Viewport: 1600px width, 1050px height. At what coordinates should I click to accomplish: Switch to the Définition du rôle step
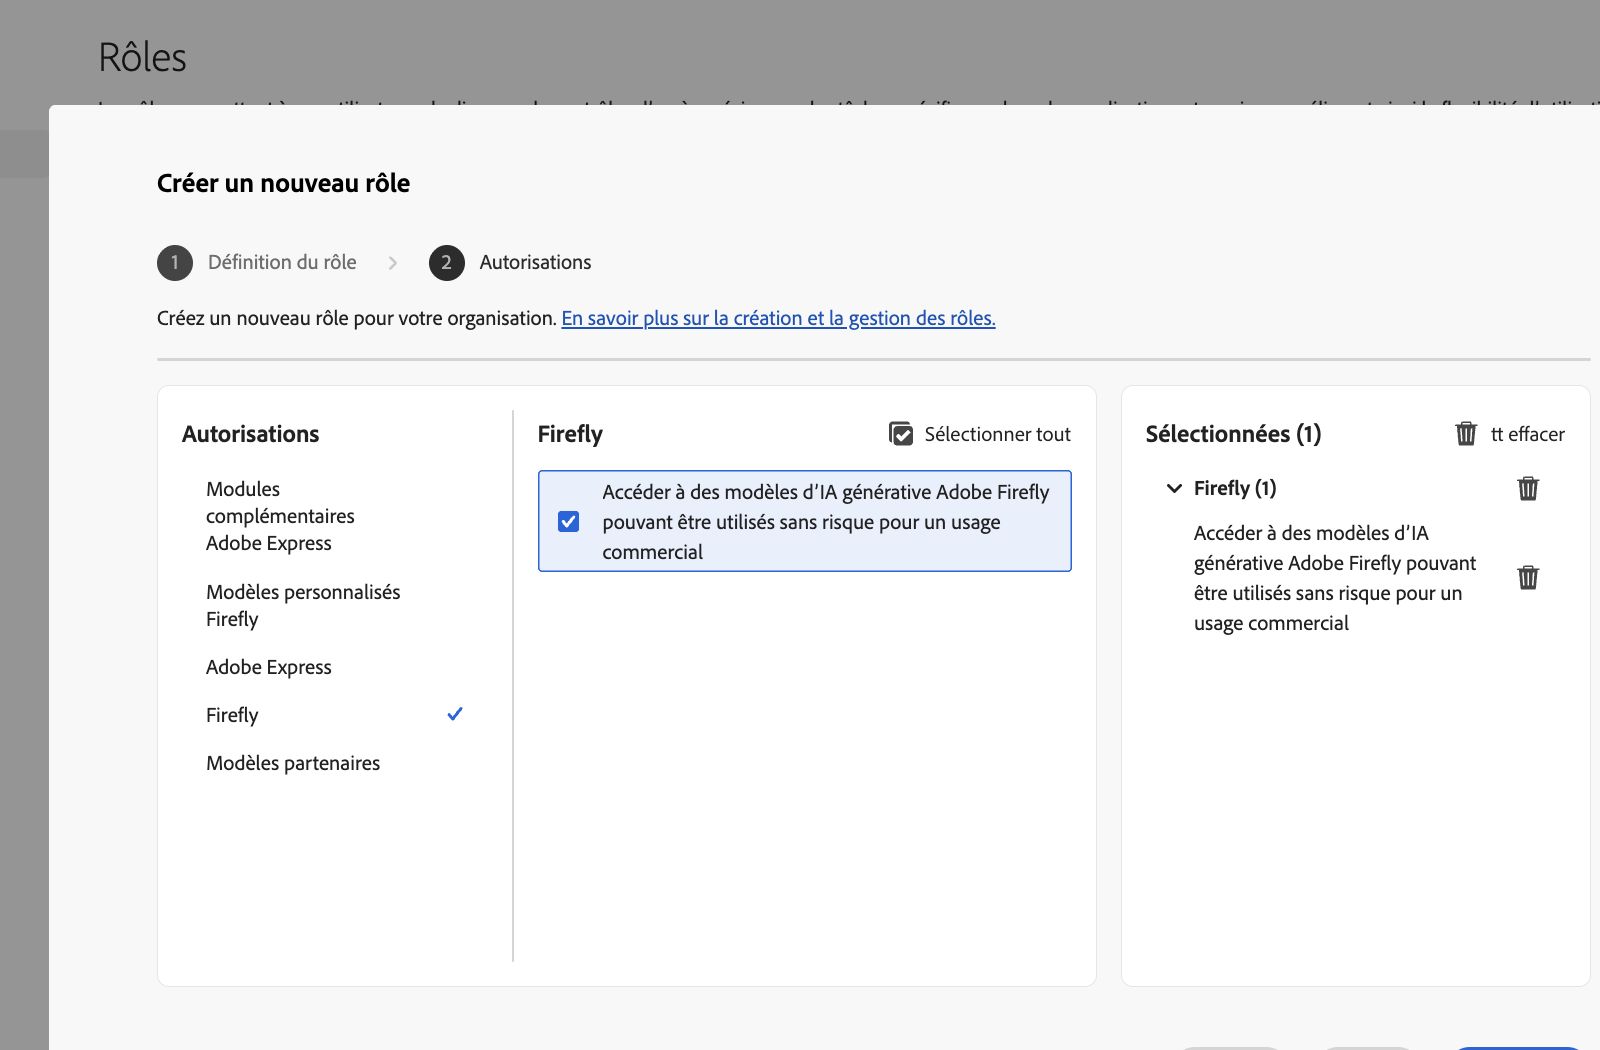281,262
